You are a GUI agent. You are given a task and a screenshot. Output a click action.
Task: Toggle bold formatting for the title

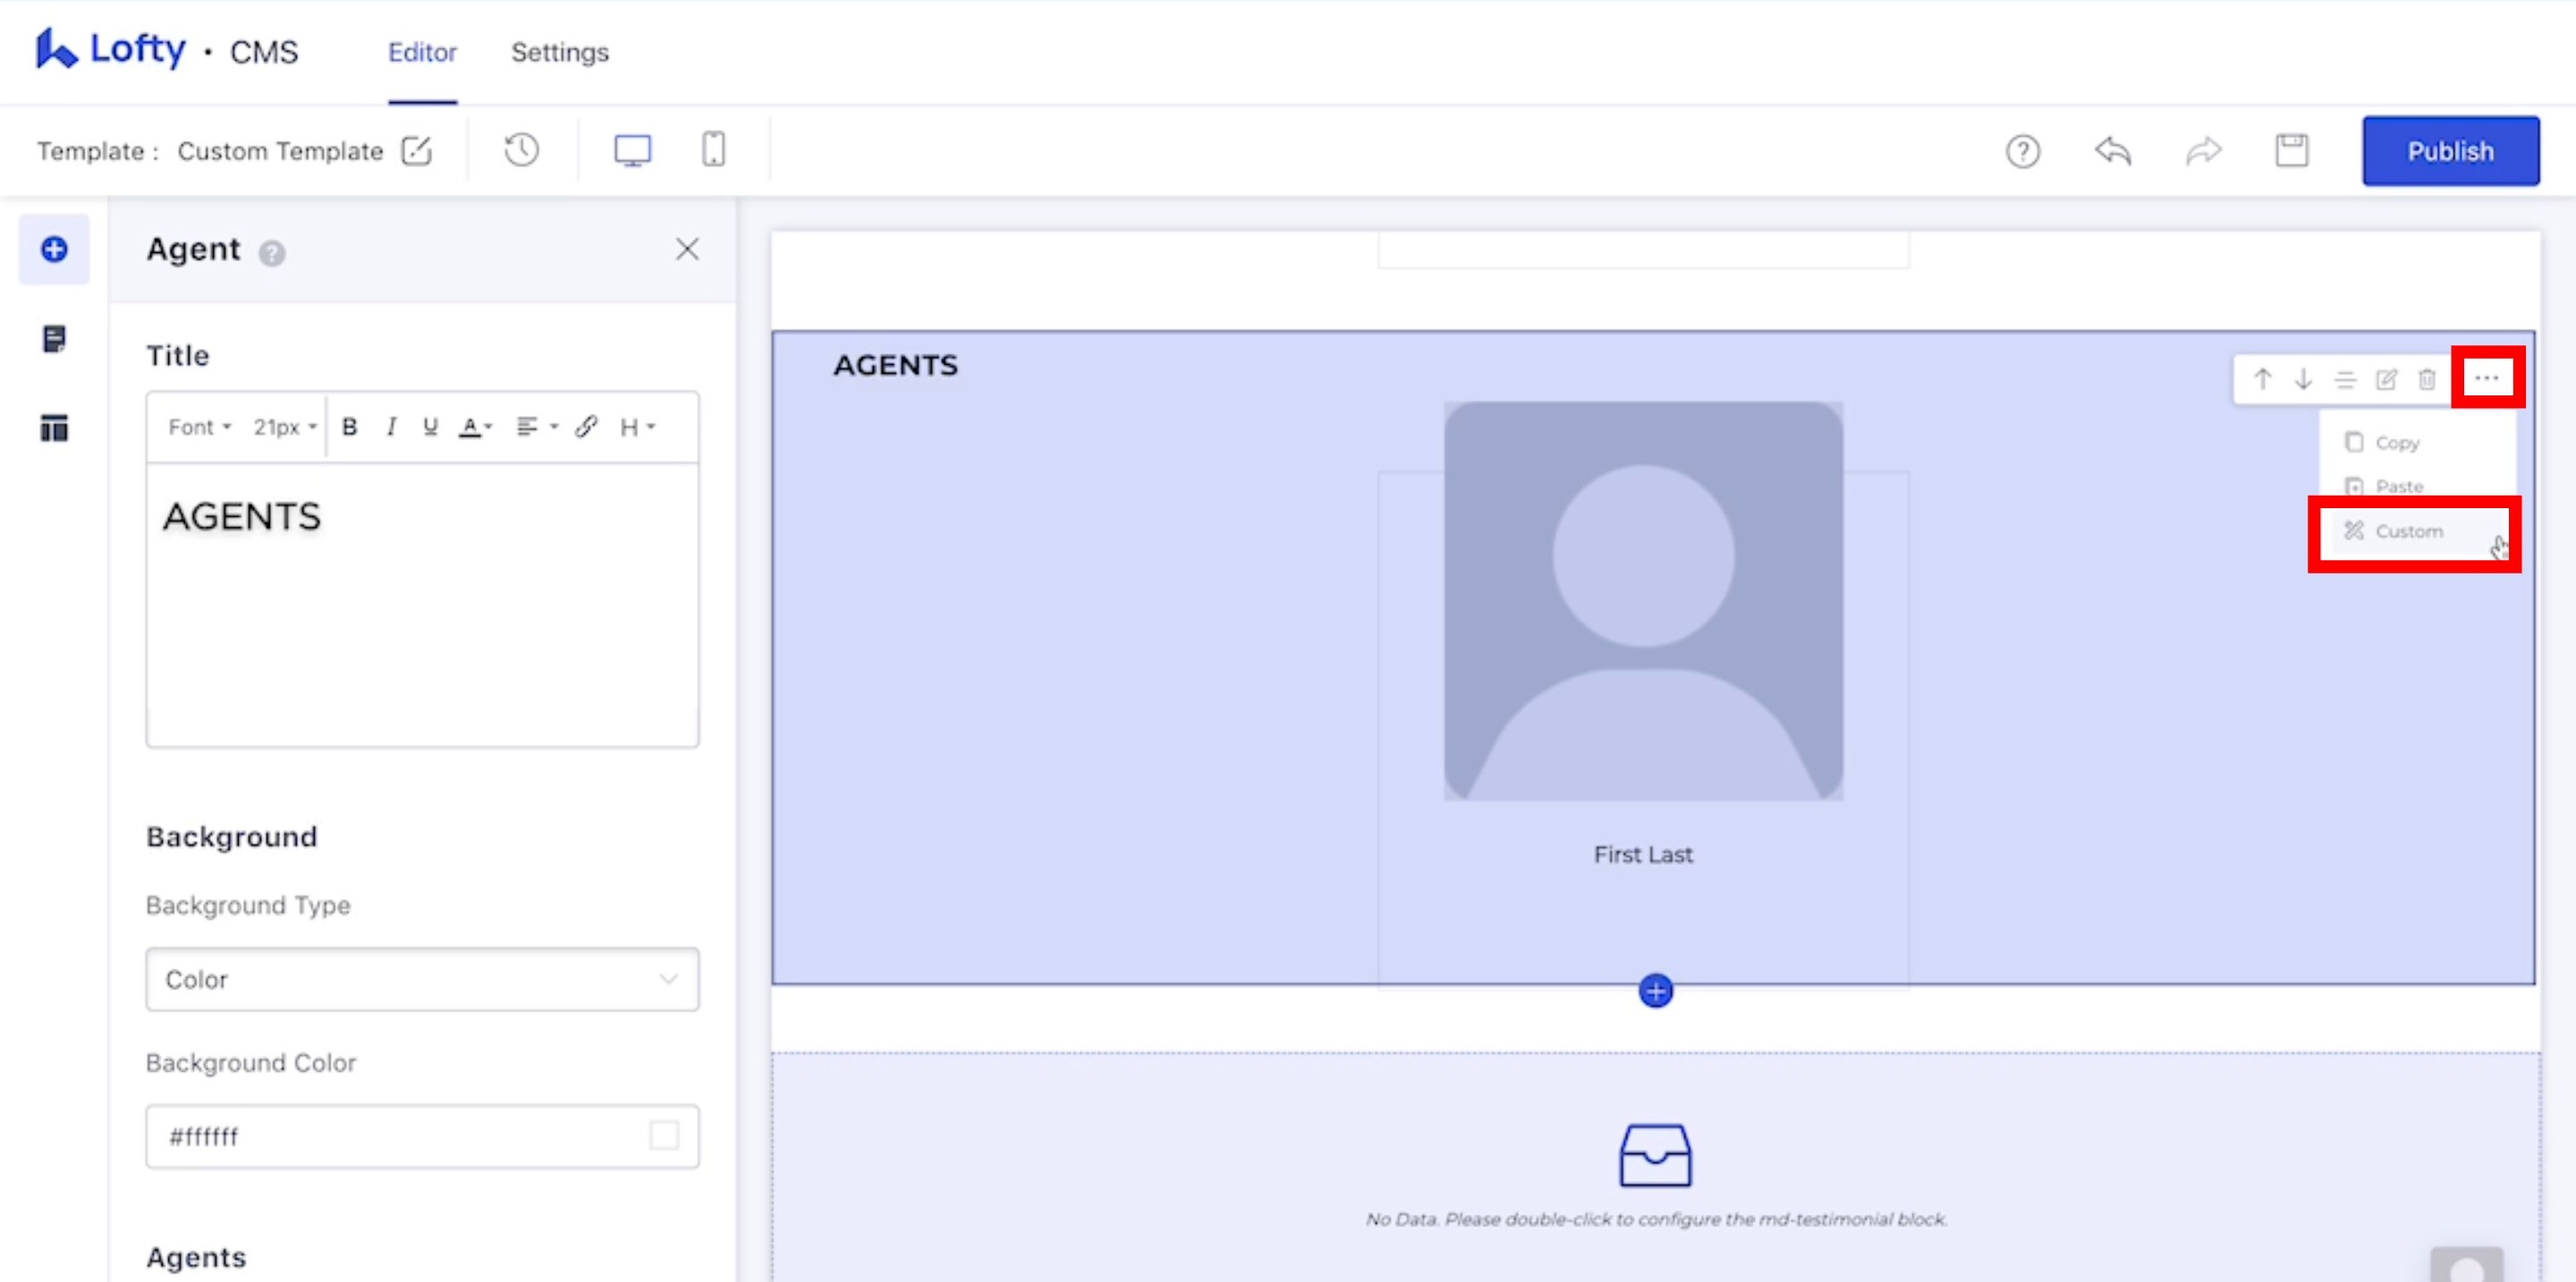click(350, 427)
